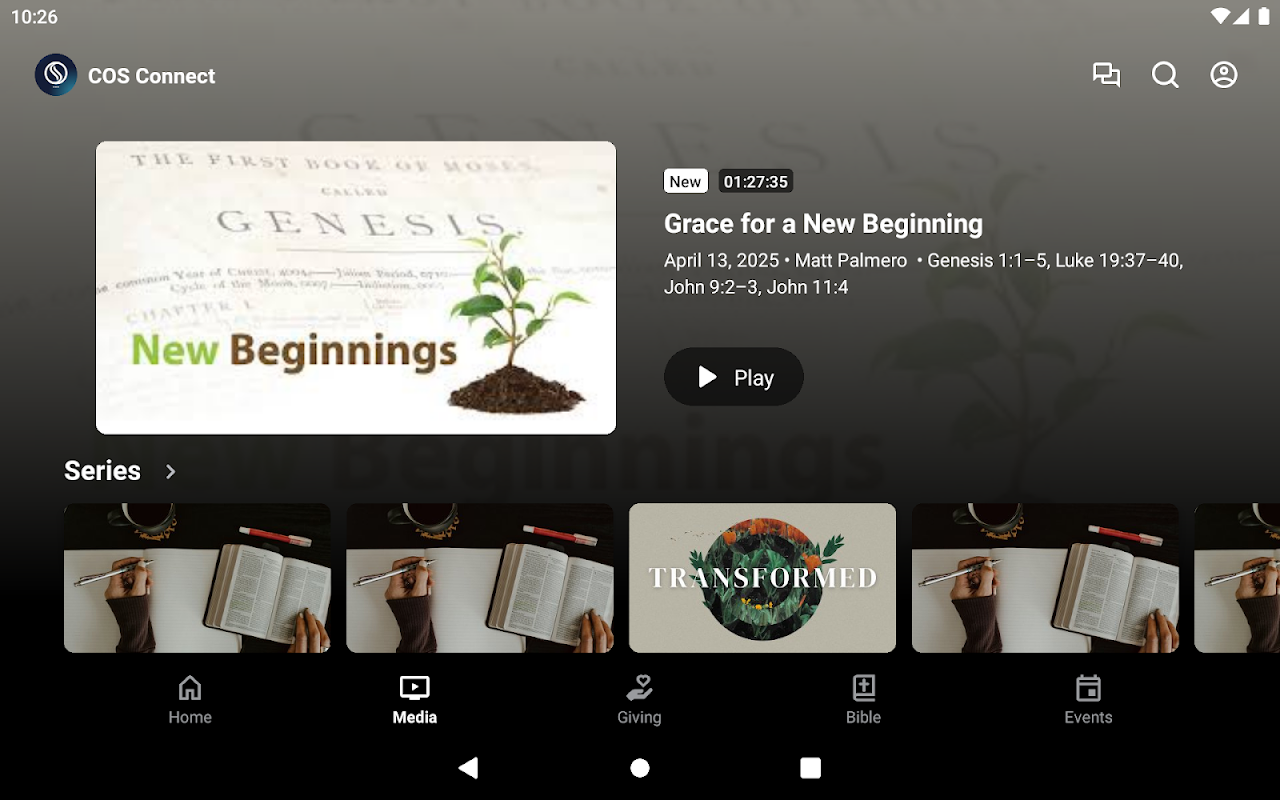Open the first series Bible-study thumbnail
The width and height of the screenshot is (1280, 800).
(x=197, y=578)
